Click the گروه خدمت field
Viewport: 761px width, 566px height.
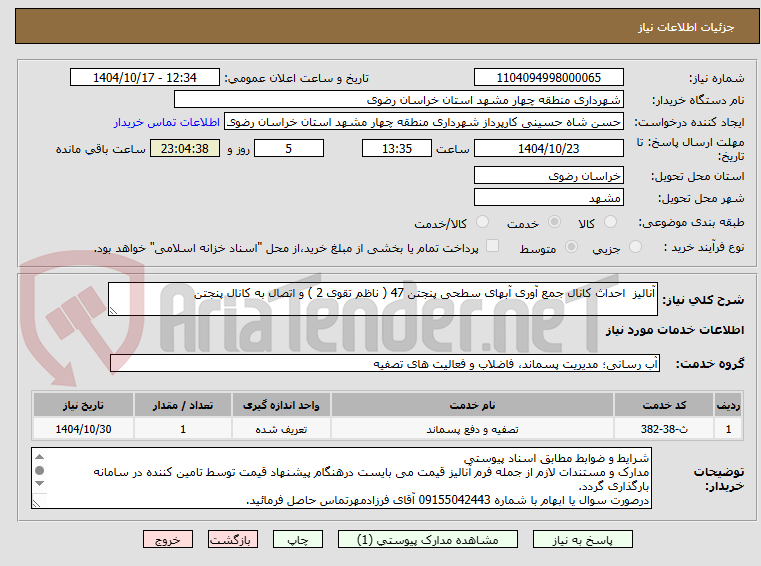tap(385, 364)
